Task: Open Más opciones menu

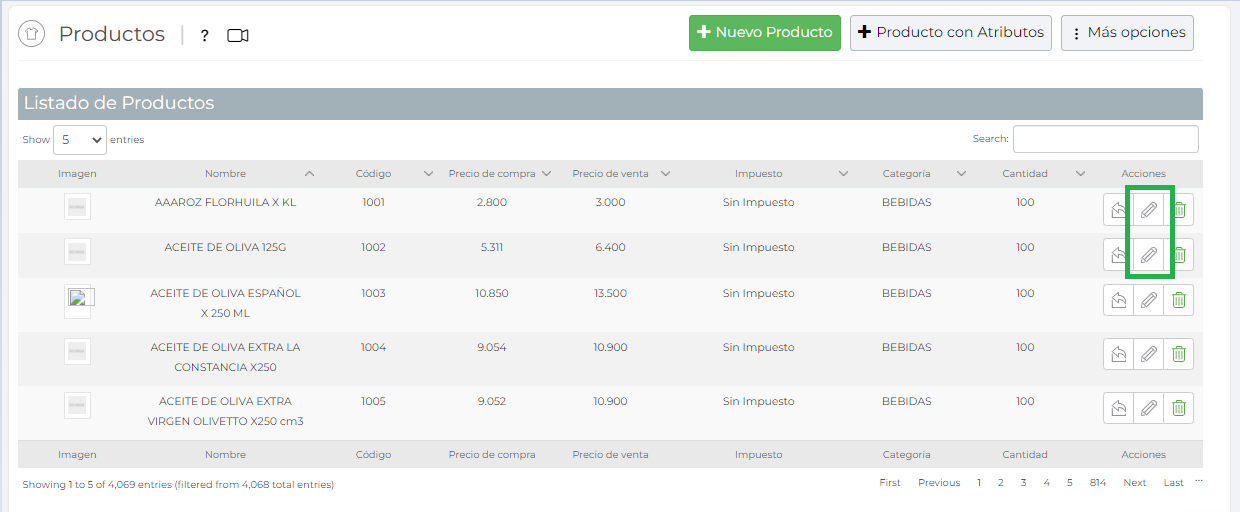Action: (1127, 32)
